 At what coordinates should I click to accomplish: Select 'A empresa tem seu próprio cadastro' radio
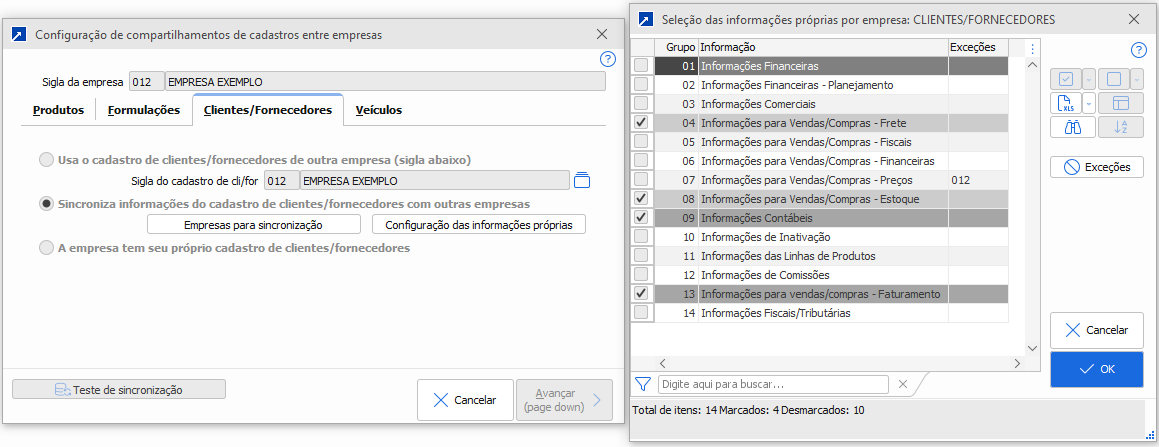[46, 248]
